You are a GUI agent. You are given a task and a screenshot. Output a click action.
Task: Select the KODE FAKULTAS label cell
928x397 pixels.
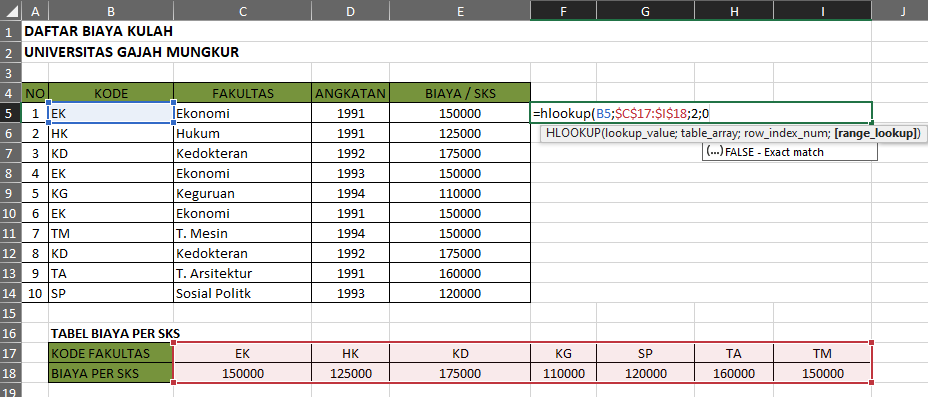111,353
